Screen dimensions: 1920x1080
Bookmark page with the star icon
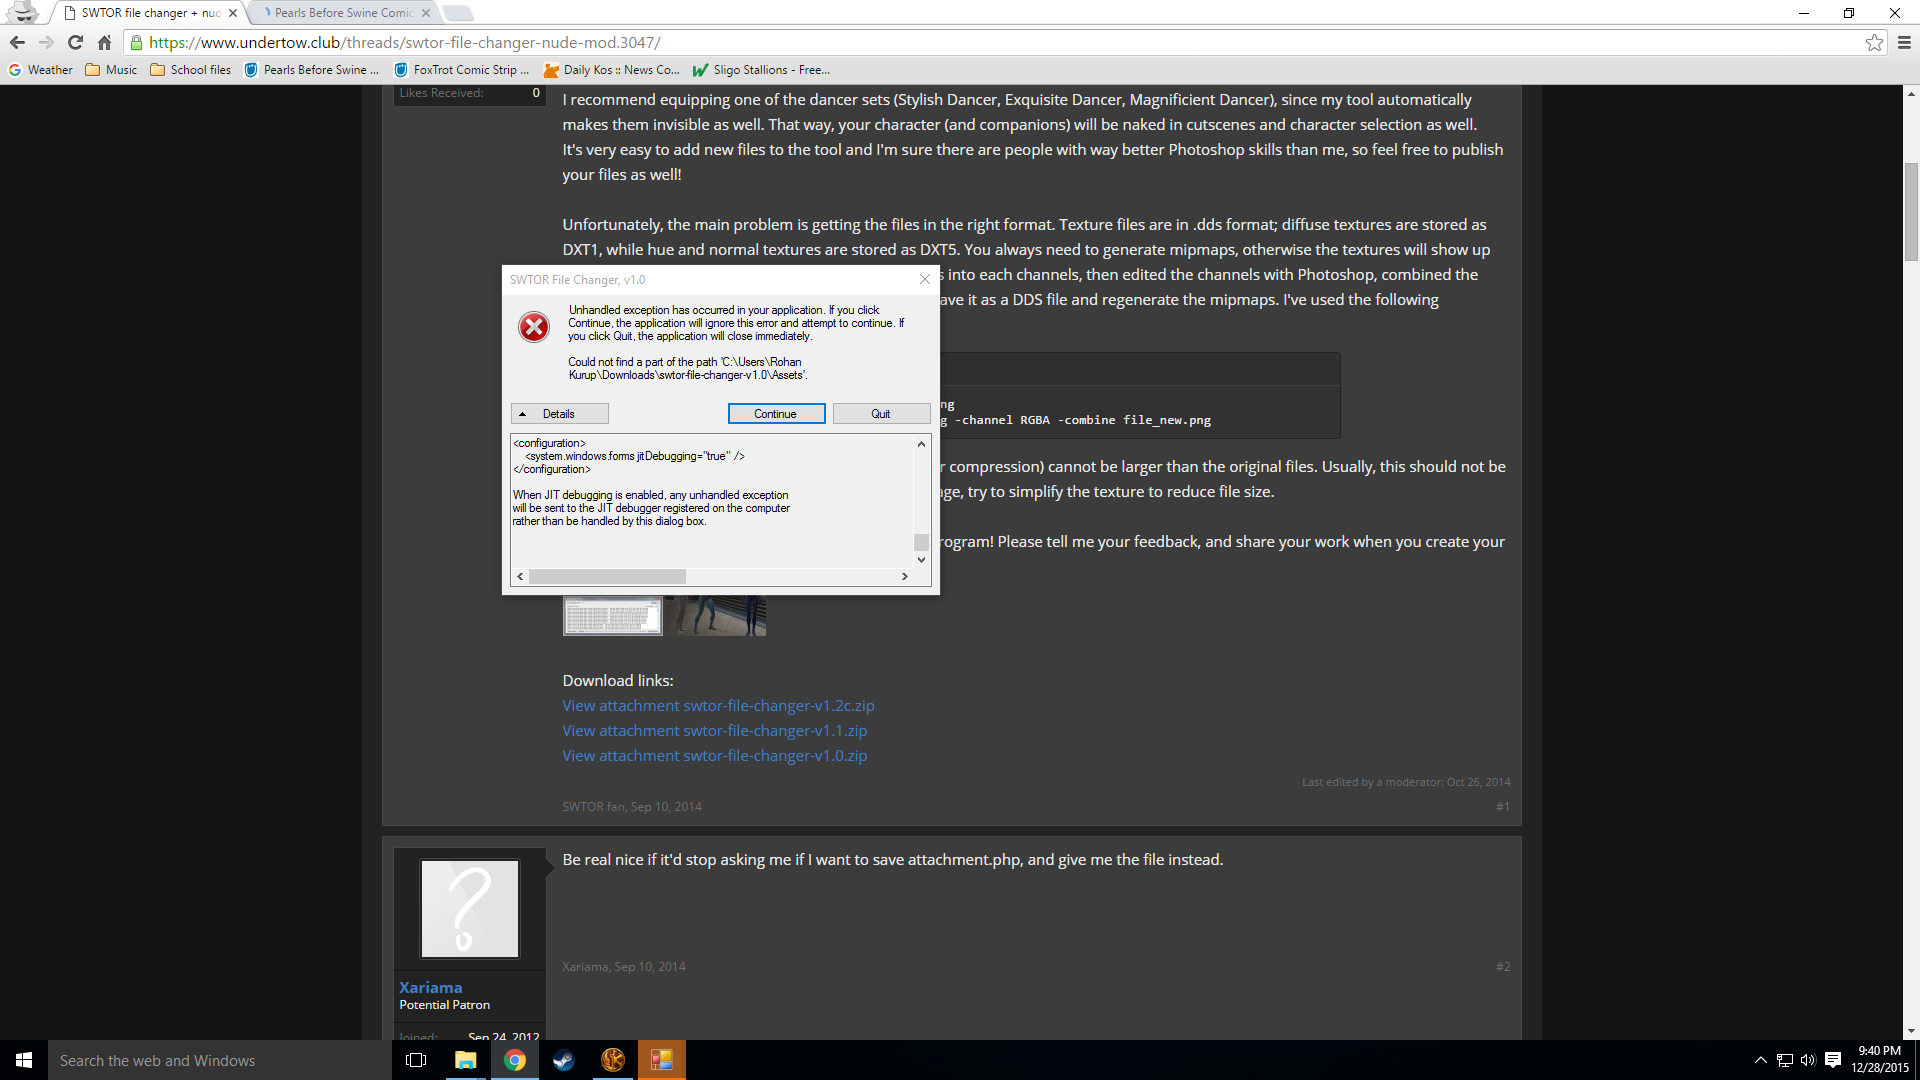[1874, 42]
